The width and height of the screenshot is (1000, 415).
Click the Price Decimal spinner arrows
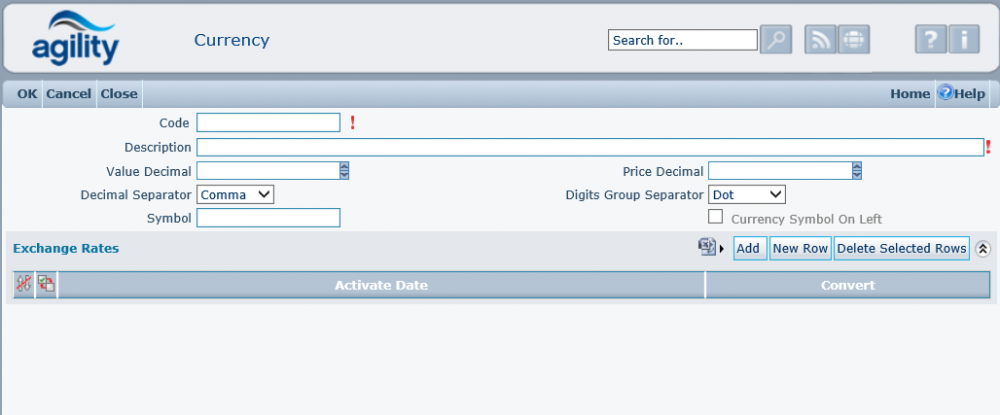(857, 171)
